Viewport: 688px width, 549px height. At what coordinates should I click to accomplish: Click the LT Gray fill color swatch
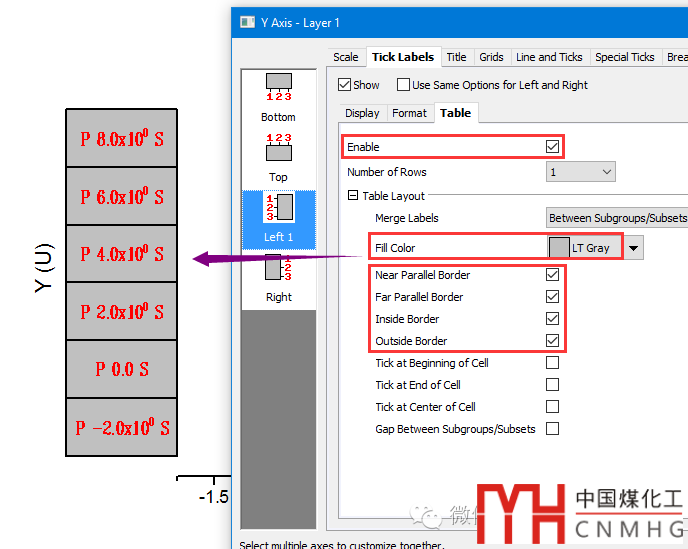[559, 248]
